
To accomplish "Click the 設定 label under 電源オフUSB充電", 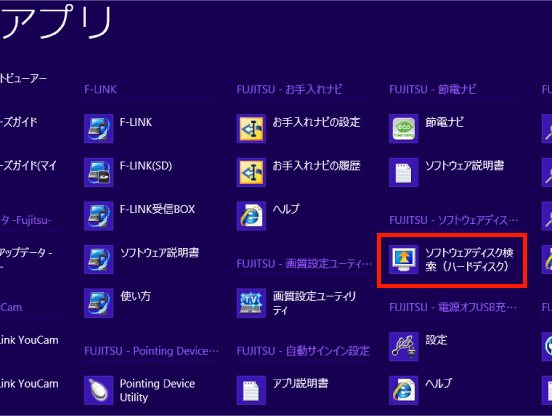I will click(436, 340).
